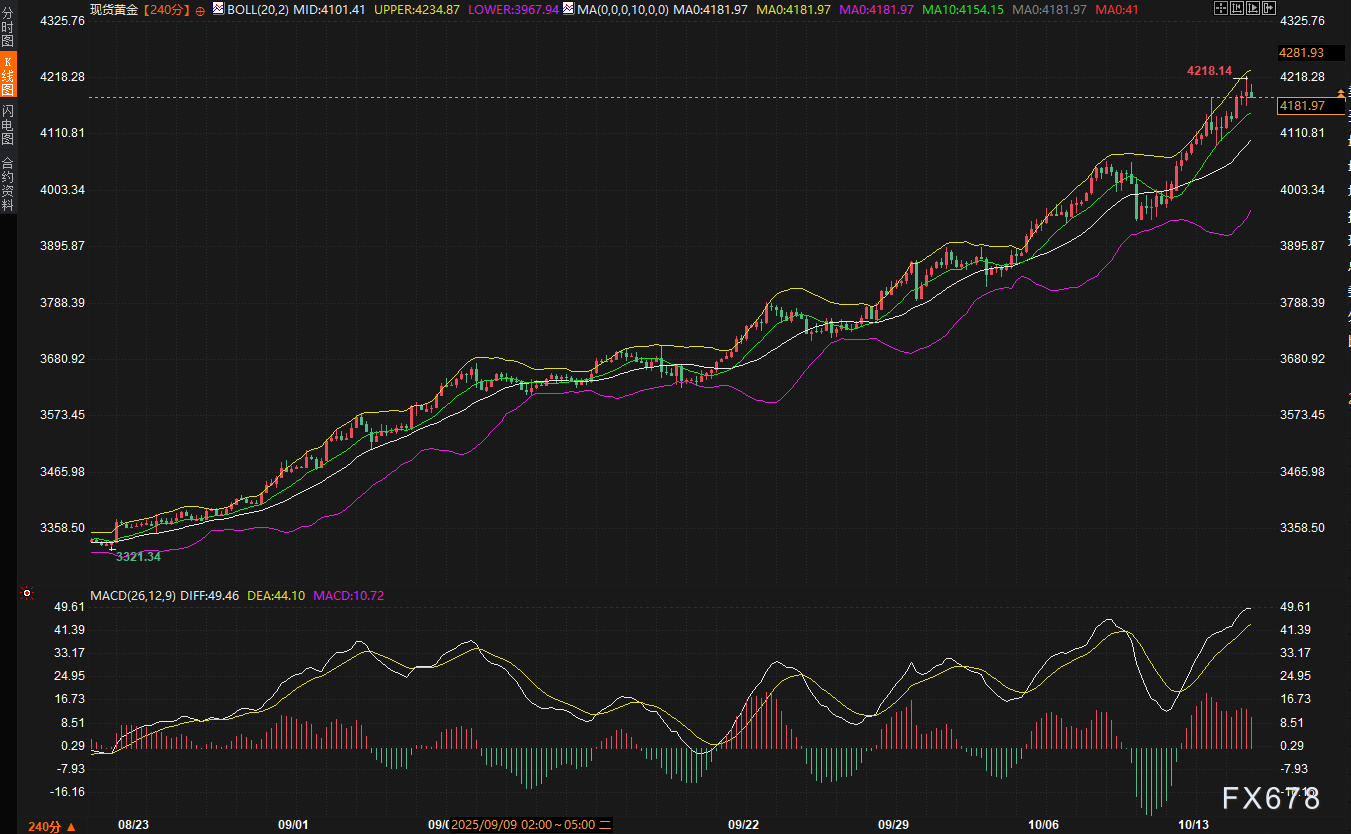Screen dimensions: 1351x834
Task: Click the second chart-tool icon at top right
Action: [1236, 9]
